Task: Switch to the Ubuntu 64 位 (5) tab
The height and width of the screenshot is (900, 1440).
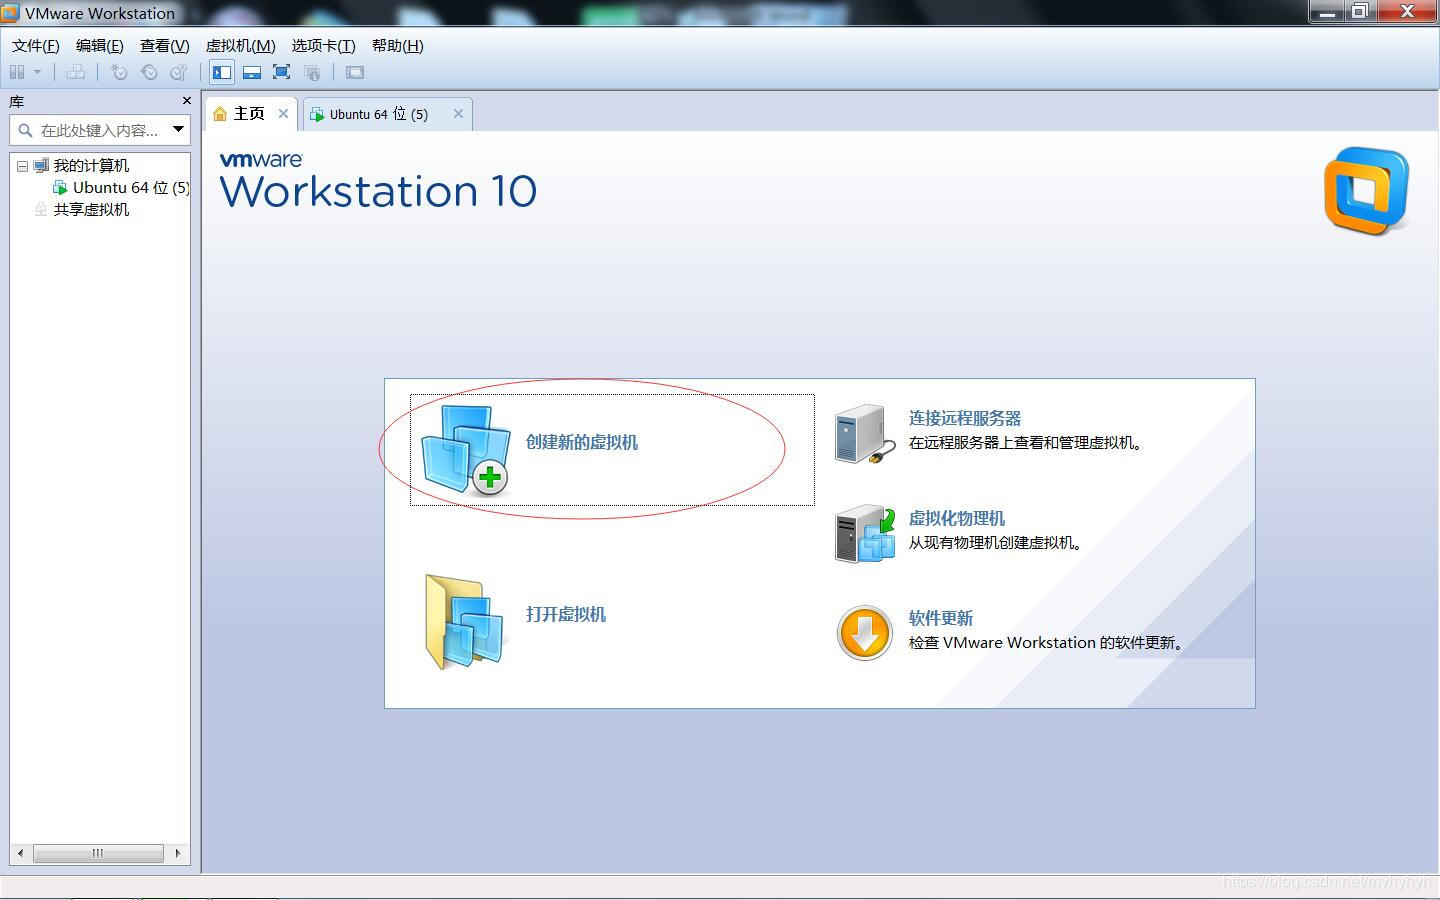Action: click(x=380, y=113)
